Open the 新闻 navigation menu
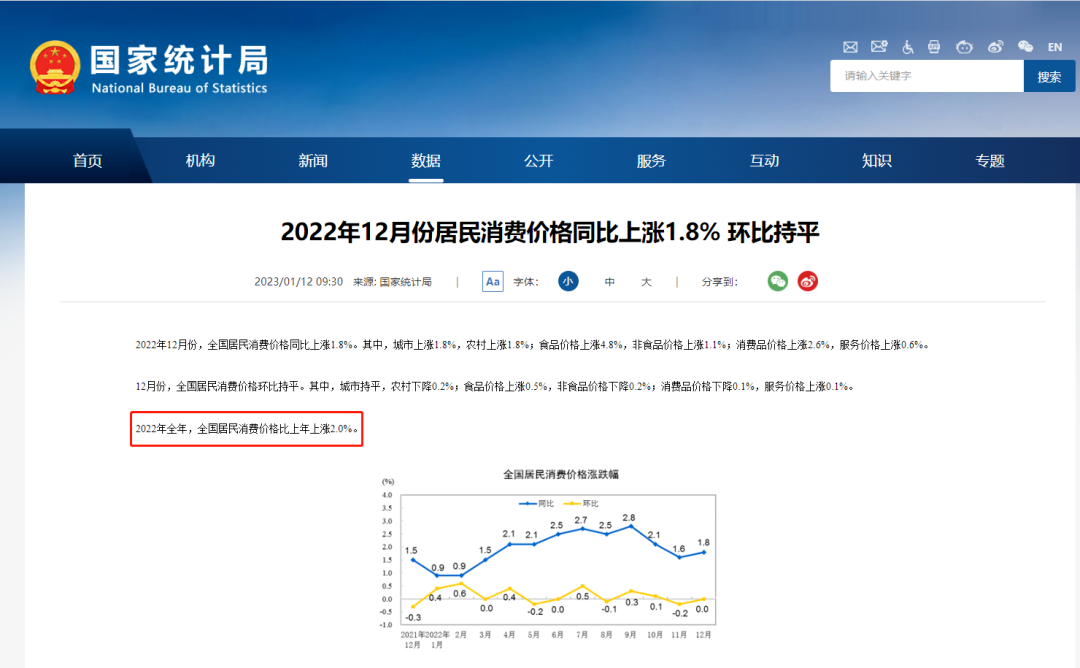 coord(313,158)
